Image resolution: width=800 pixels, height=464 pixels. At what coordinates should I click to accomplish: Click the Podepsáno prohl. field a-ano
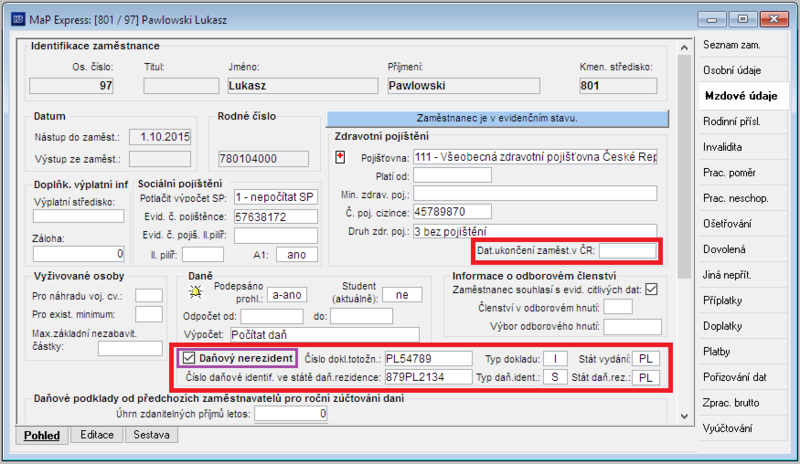(x=287, y=295)
